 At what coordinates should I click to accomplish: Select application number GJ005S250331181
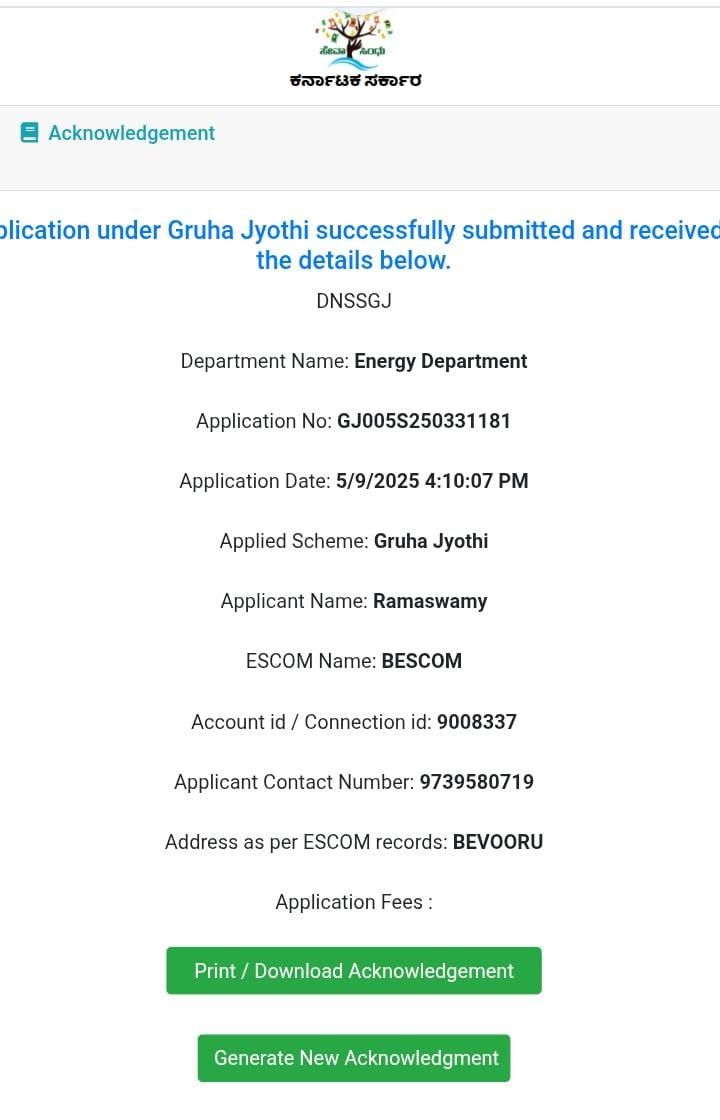424,421
